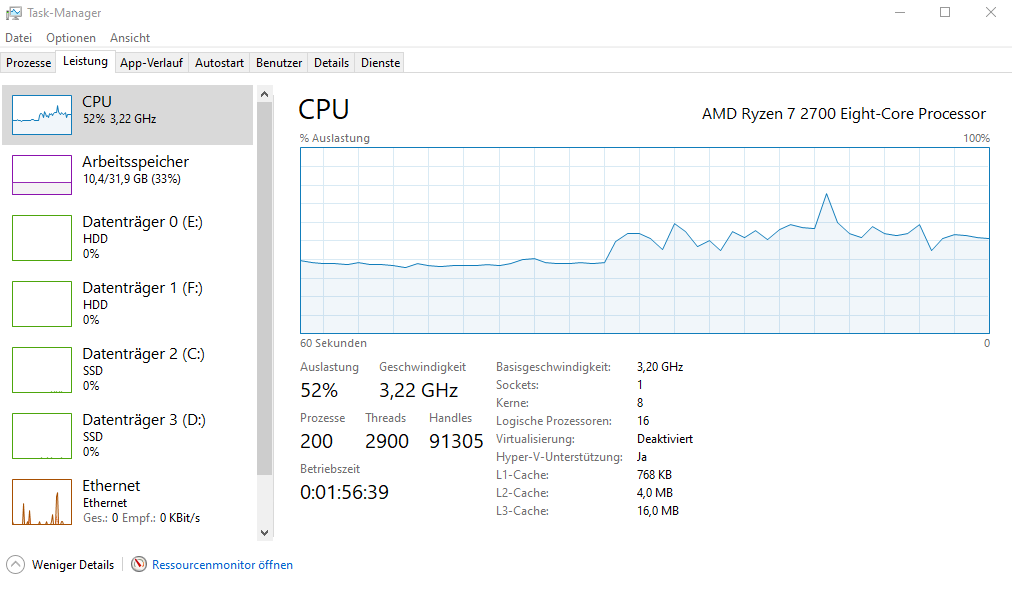Viewport: 1012px width, 589px height.
Task: Select the CPU usage mini graph thumbnail
Action: point(42,115)
